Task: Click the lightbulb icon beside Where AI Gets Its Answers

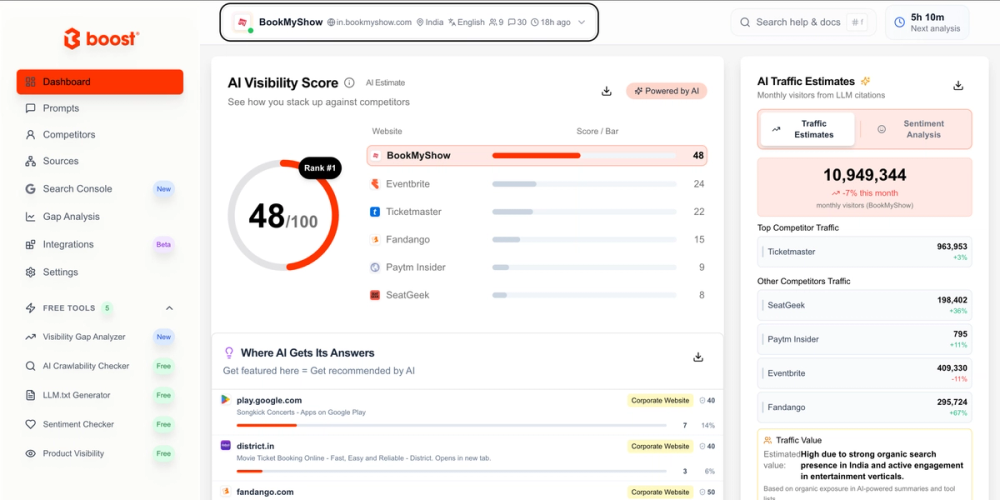Action: pos(229,353)
